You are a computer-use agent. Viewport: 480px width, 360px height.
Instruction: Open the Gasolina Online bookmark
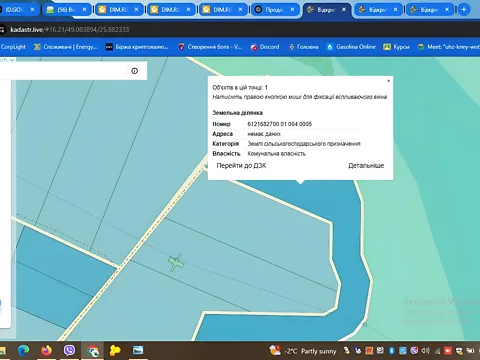coord(351,47)
